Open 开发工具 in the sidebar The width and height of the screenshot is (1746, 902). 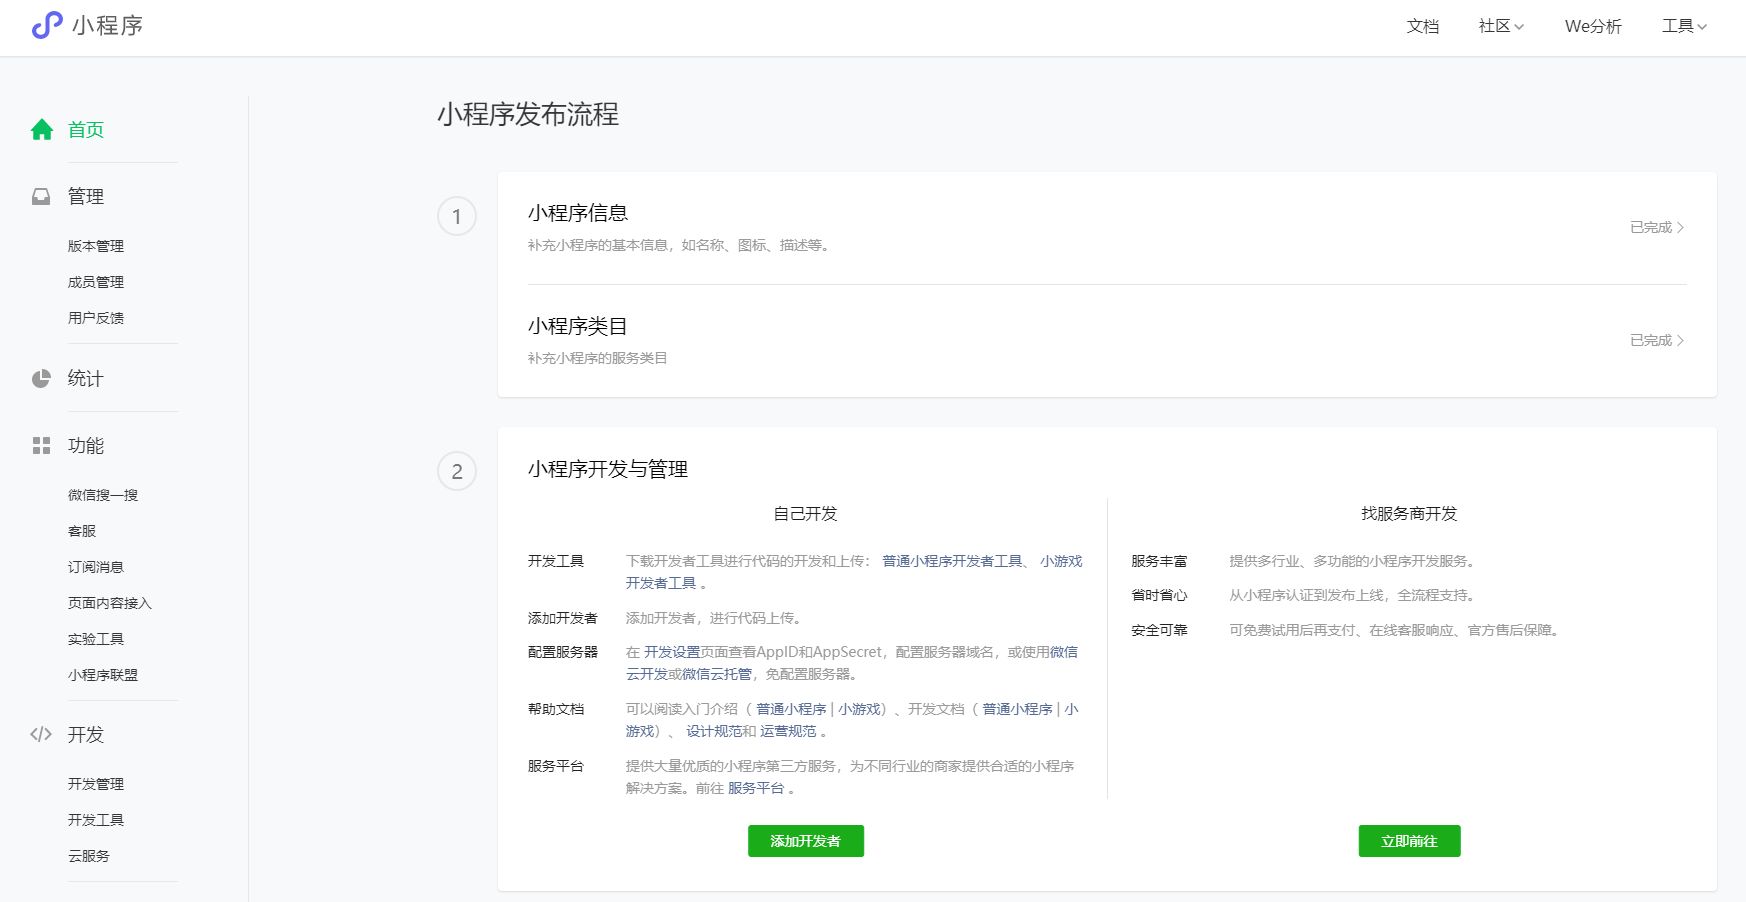(x=96, y=820)
